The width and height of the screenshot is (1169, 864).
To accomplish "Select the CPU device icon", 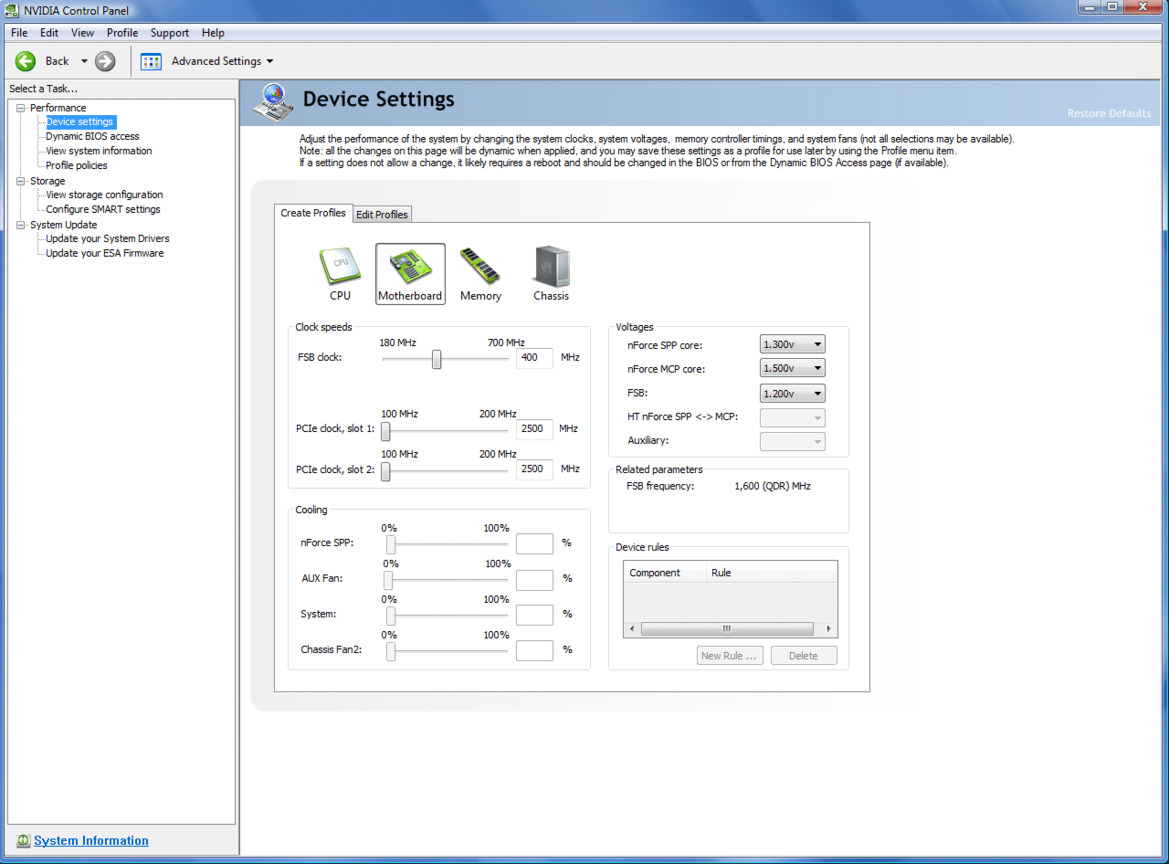I will coord(340,274).
